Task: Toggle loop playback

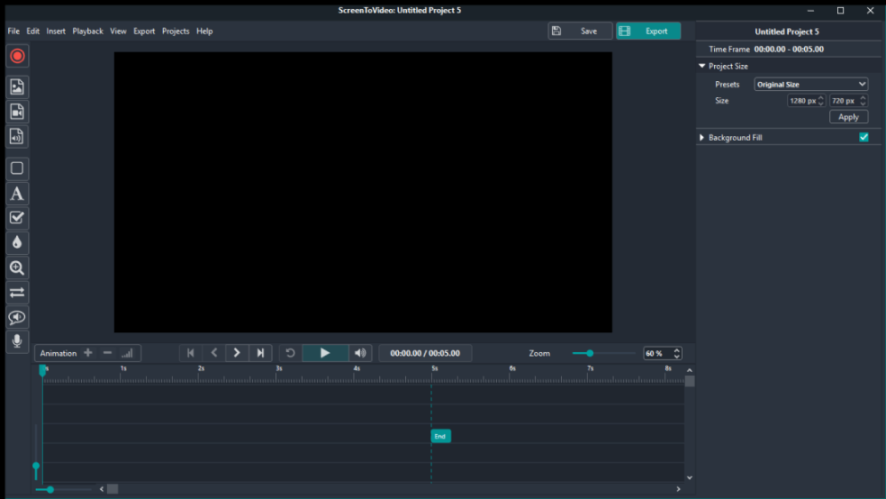Action: [290, 353]
